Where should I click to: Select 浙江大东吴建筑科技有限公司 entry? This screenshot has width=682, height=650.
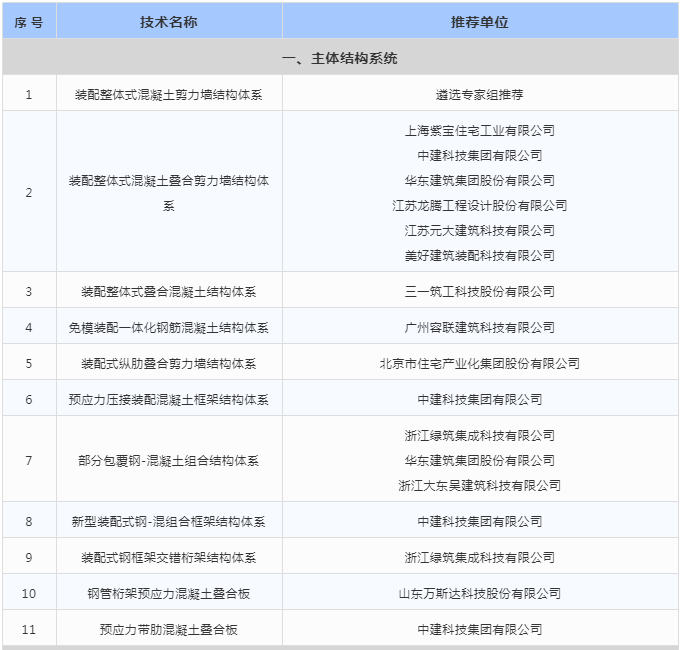pyautogui.click(x=480, y=485)
